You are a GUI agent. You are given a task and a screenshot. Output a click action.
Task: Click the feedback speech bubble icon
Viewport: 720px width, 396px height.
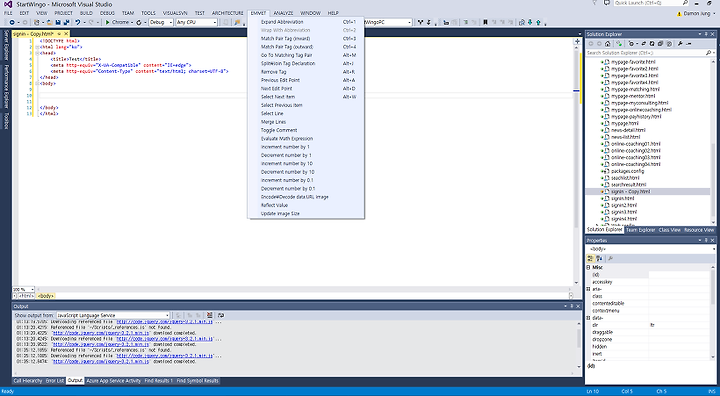[x=607, y=3]
